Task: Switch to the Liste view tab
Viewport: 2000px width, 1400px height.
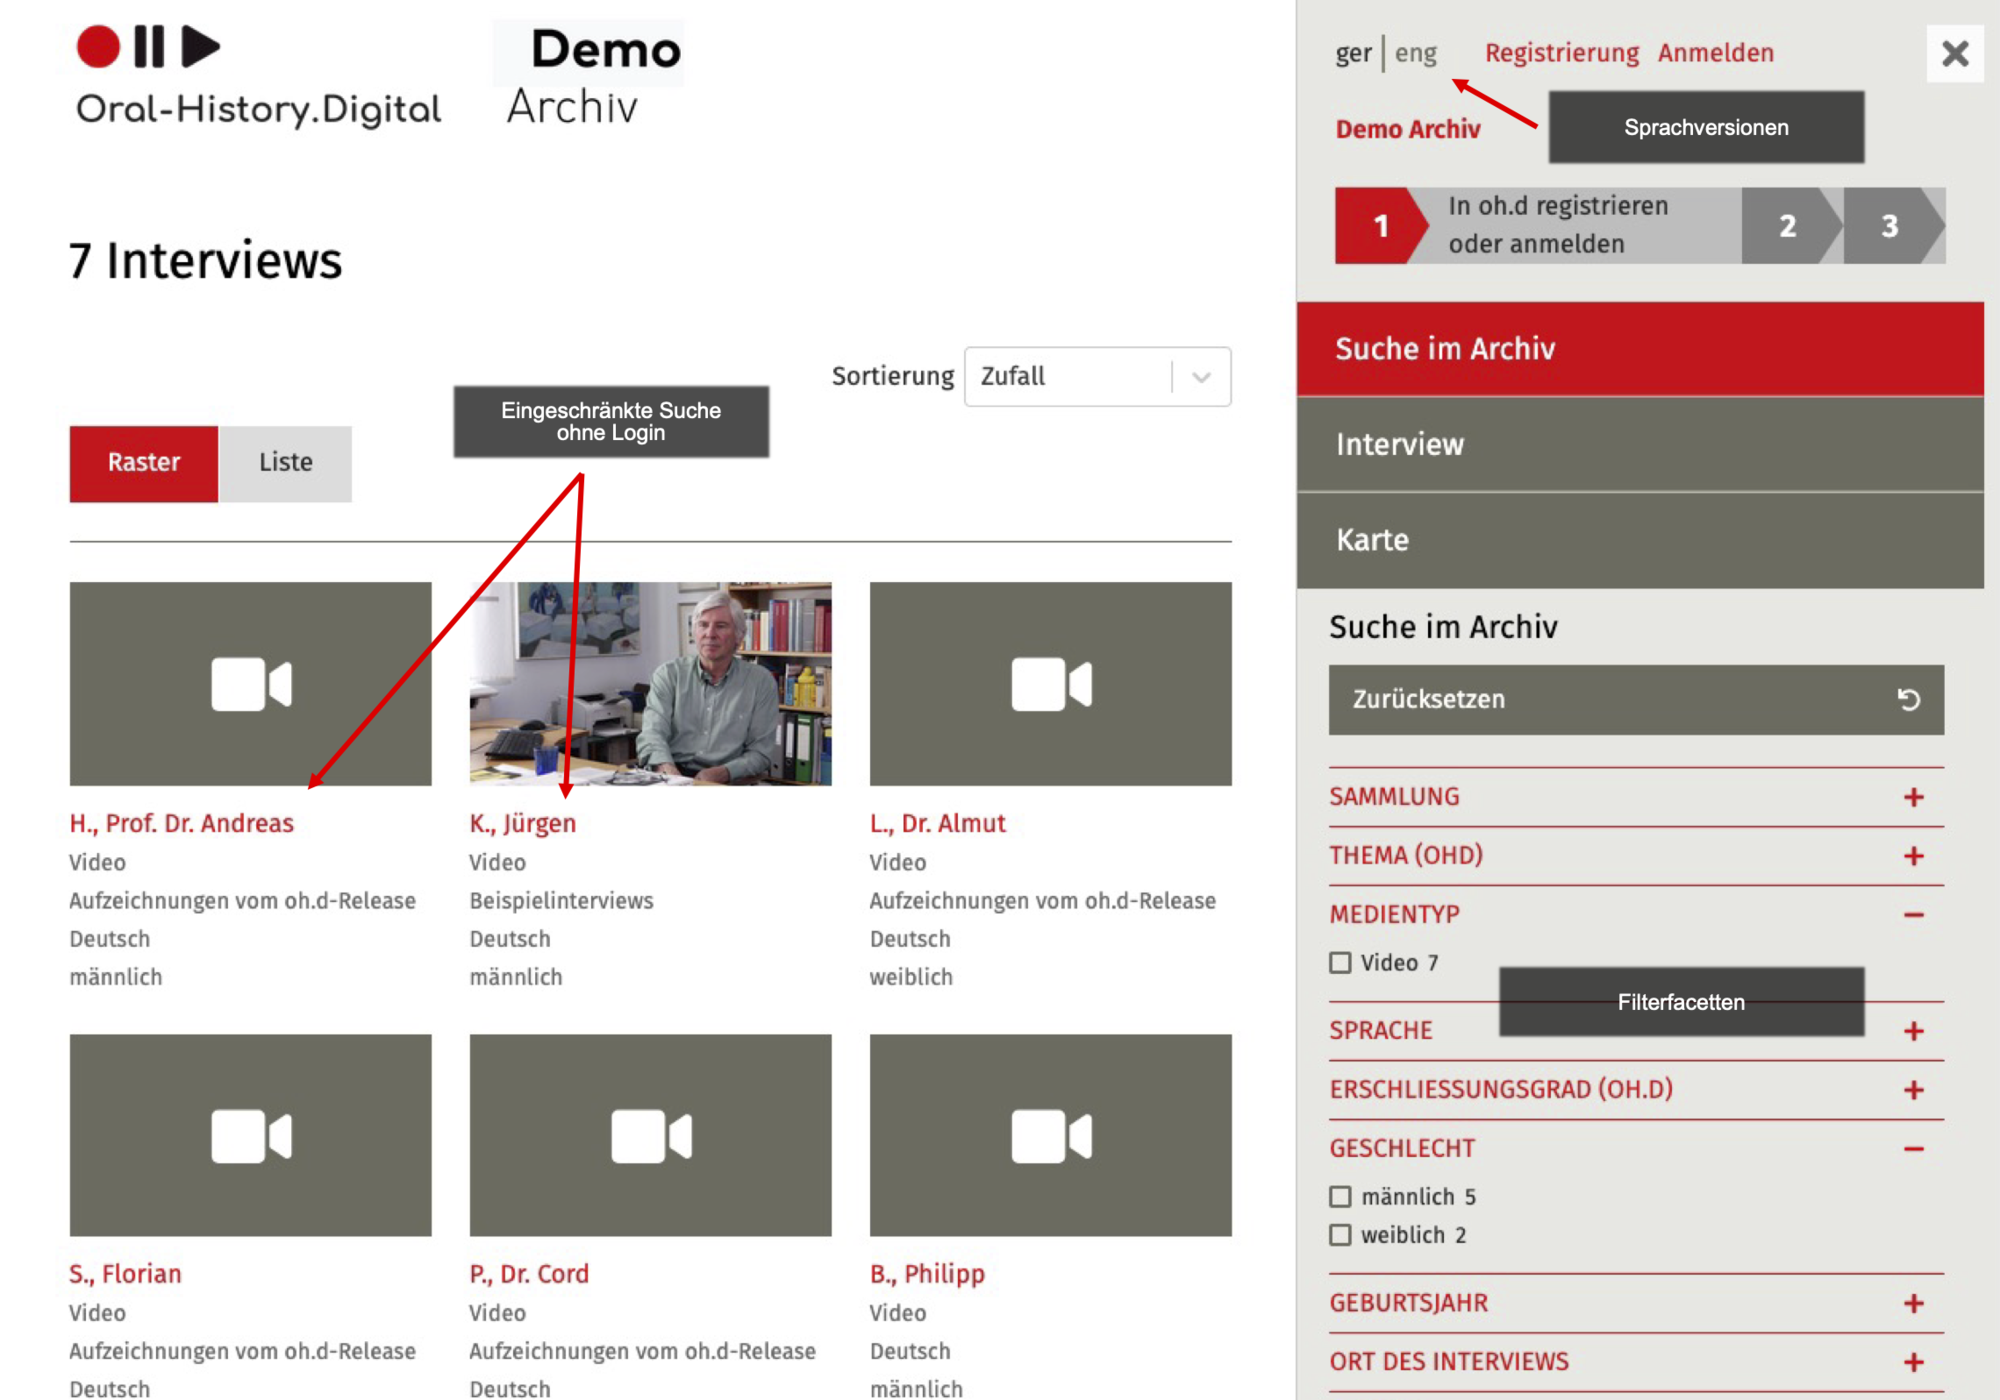Action: (285, 463)
